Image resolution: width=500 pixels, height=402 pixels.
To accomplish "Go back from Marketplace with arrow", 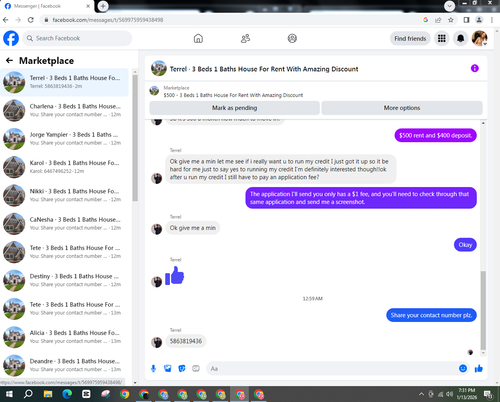I will pyautogui.click(x=9, y=61).
